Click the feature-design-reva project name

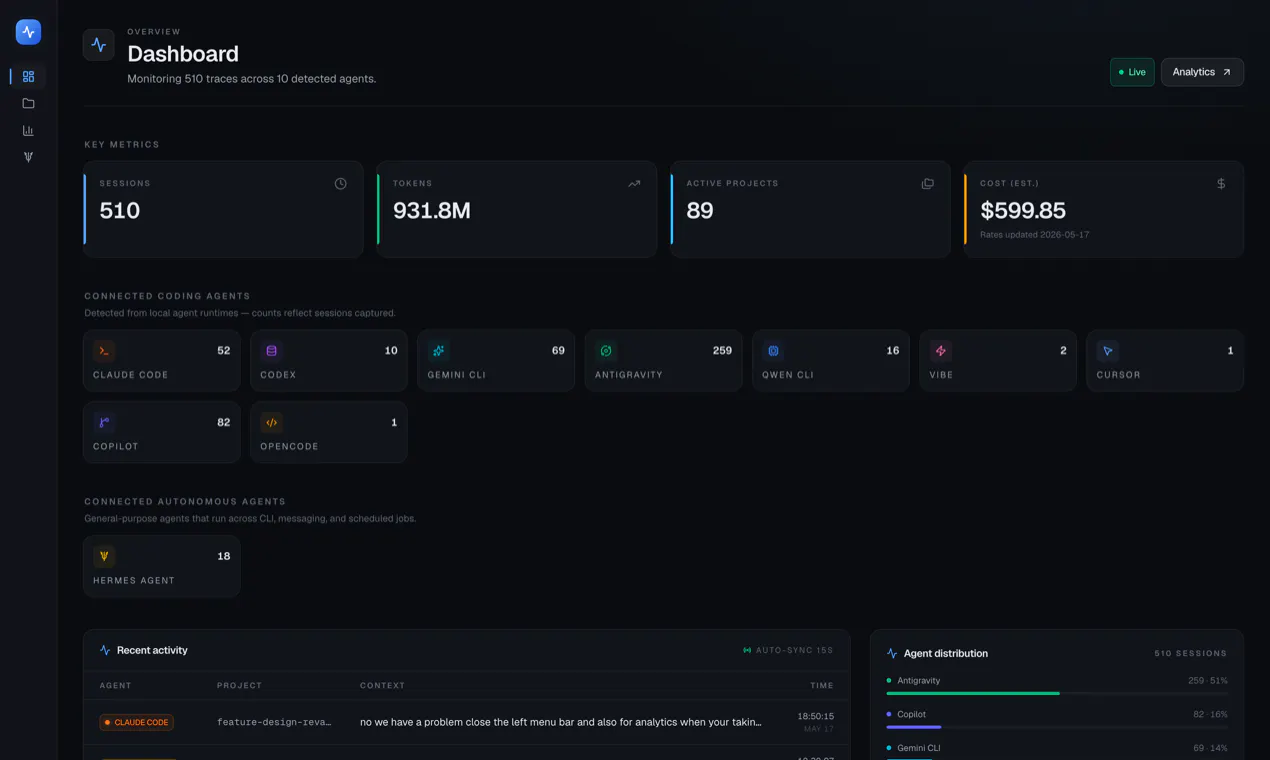click(x=274, y=722)
